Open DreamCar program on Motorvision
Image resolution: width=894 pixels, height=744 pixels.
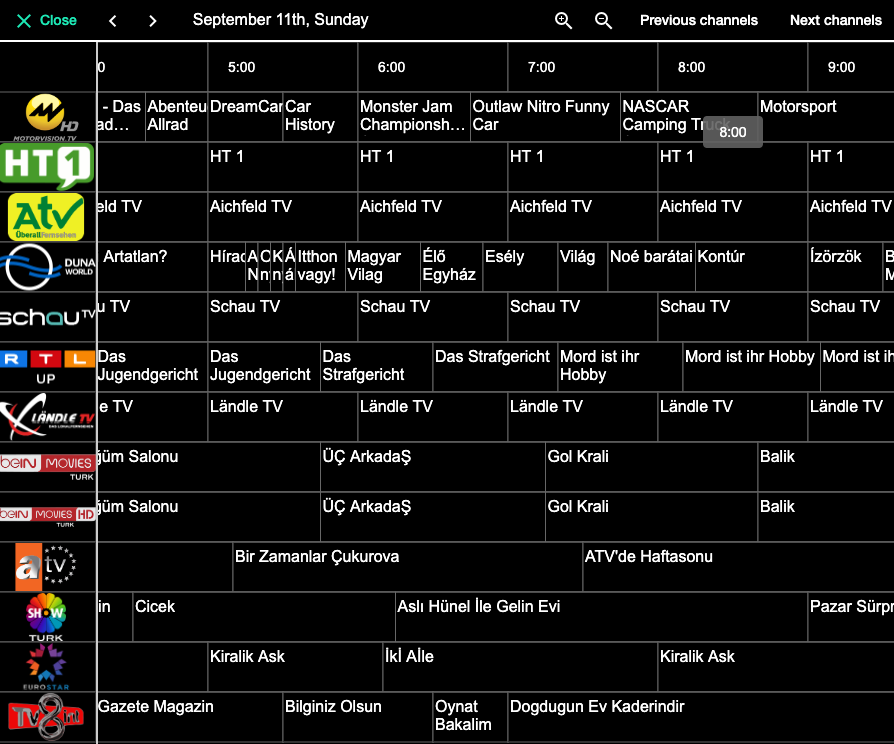(246, 117)
